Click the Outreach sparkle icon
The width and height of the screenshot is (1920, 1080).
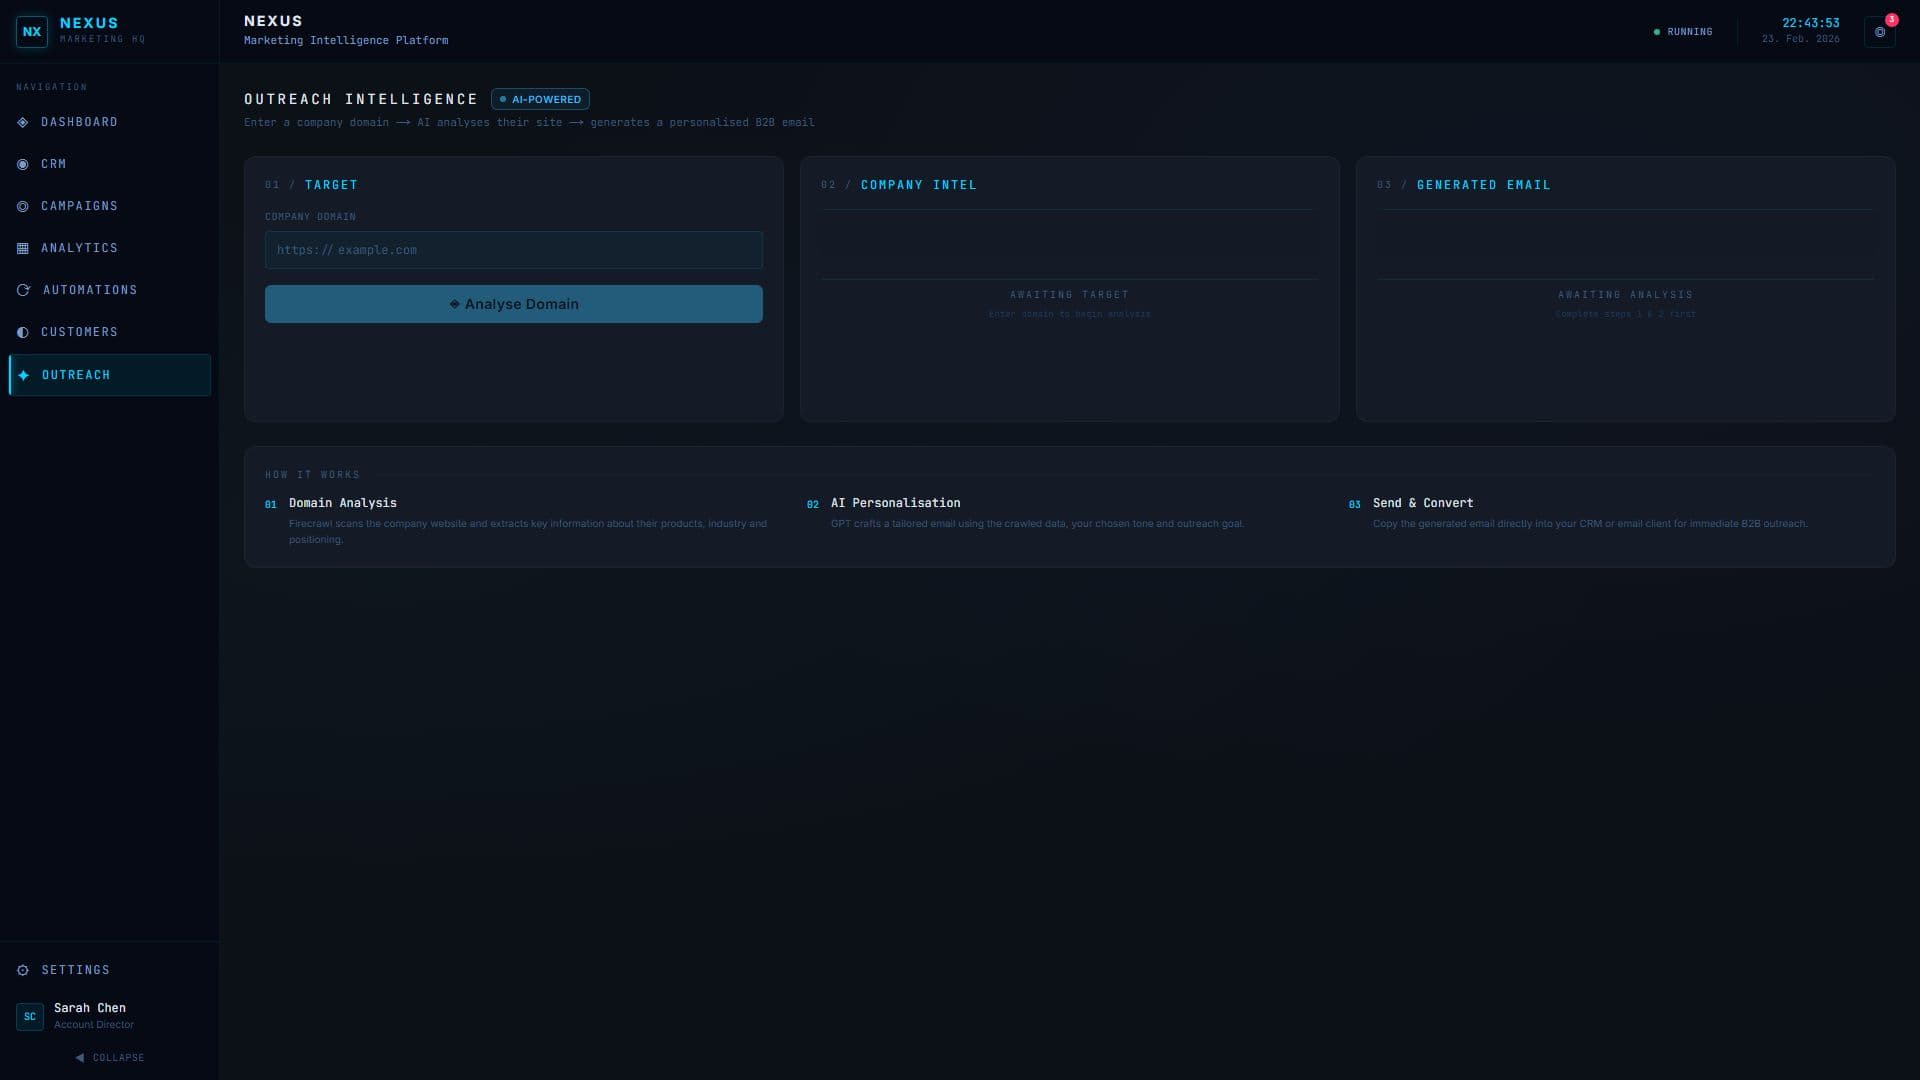click(24, 375)
